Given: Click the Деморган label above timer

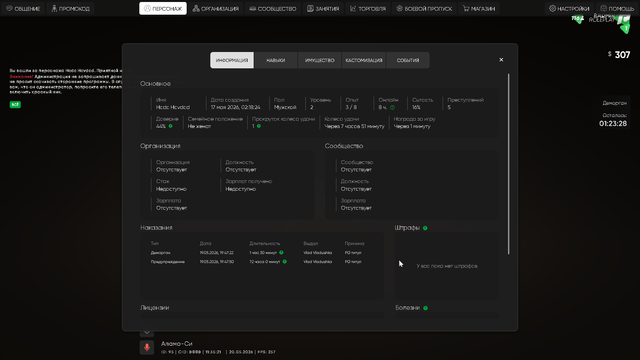Looking at the screenshot, I should pyautogui.click(x=615, y=103).
